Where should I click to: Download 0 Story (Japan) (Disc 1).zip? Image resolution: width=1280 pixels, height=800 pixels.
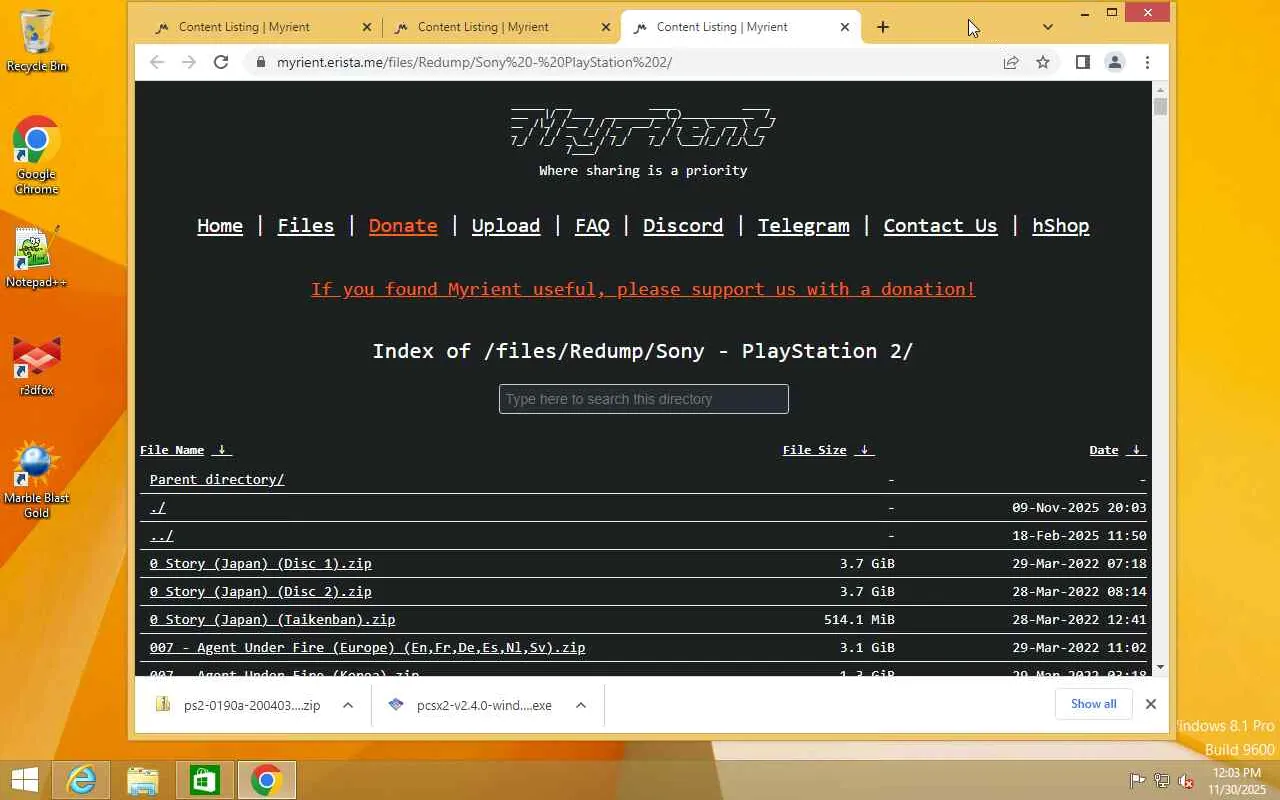coord(261,563)
